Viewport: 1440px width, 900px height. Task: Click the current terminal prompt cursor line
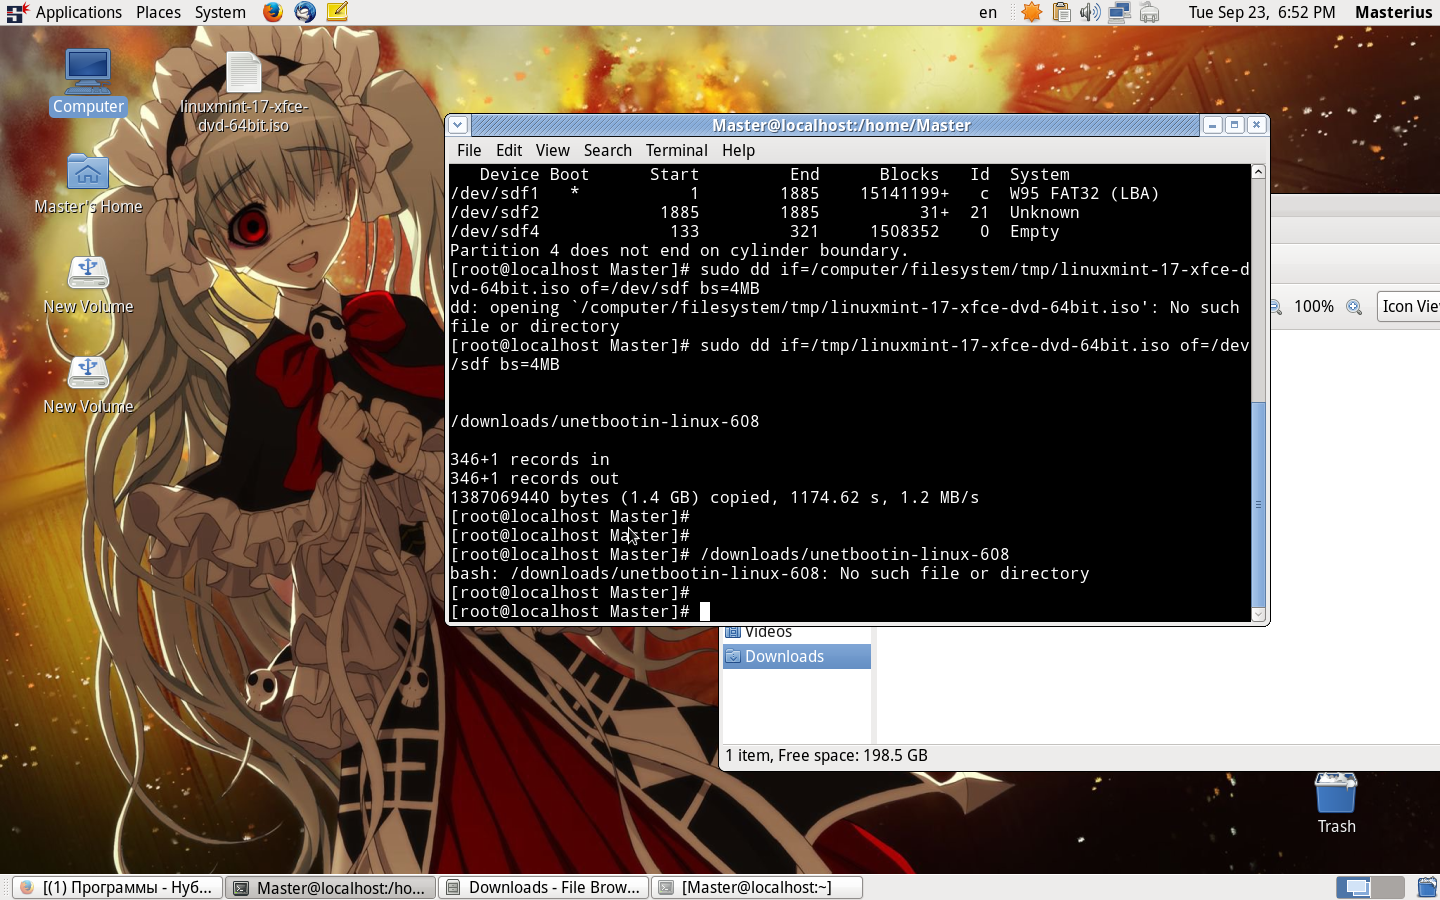click(580, 611)
